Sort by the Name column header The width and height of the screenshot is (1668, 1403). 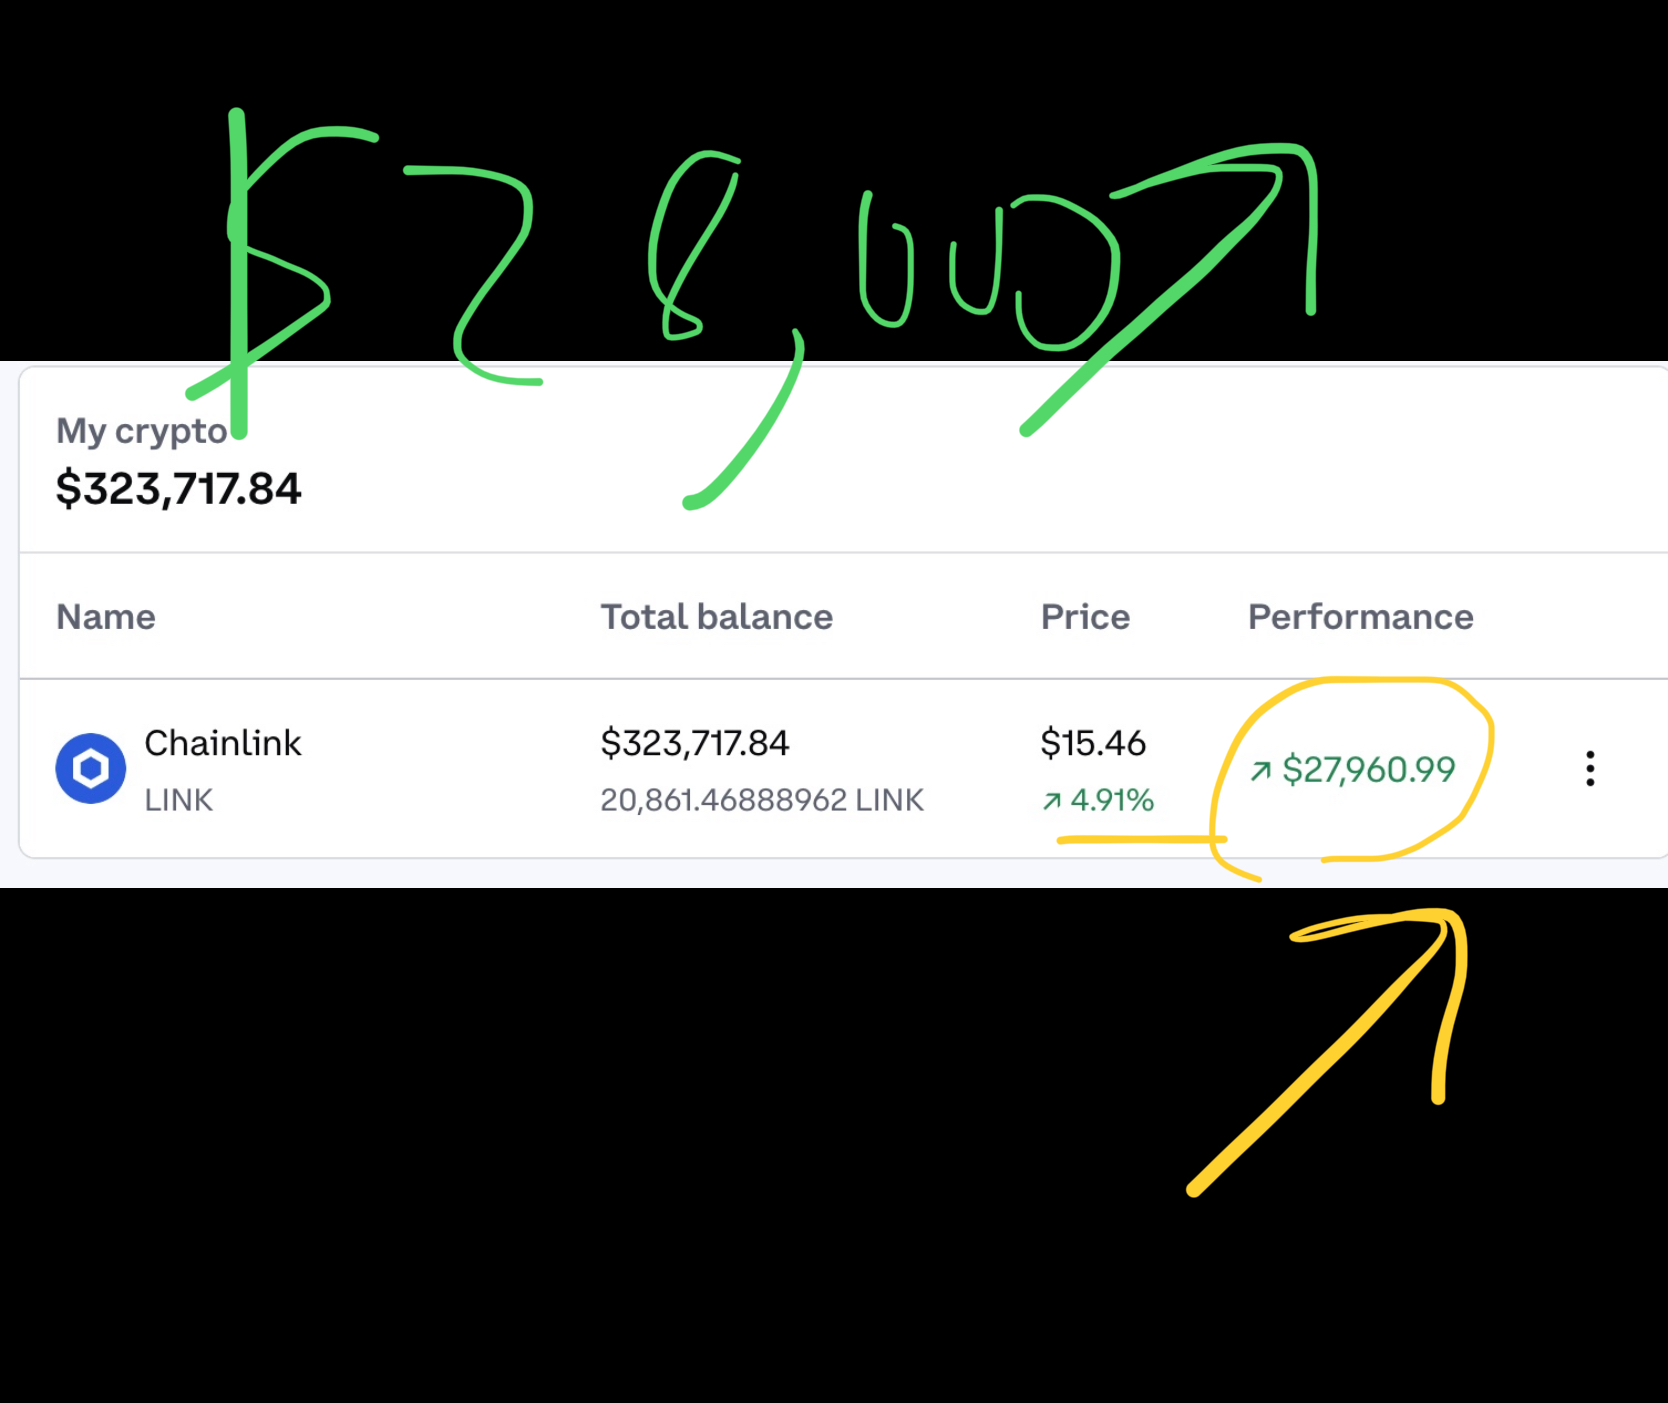coord(106,617)
